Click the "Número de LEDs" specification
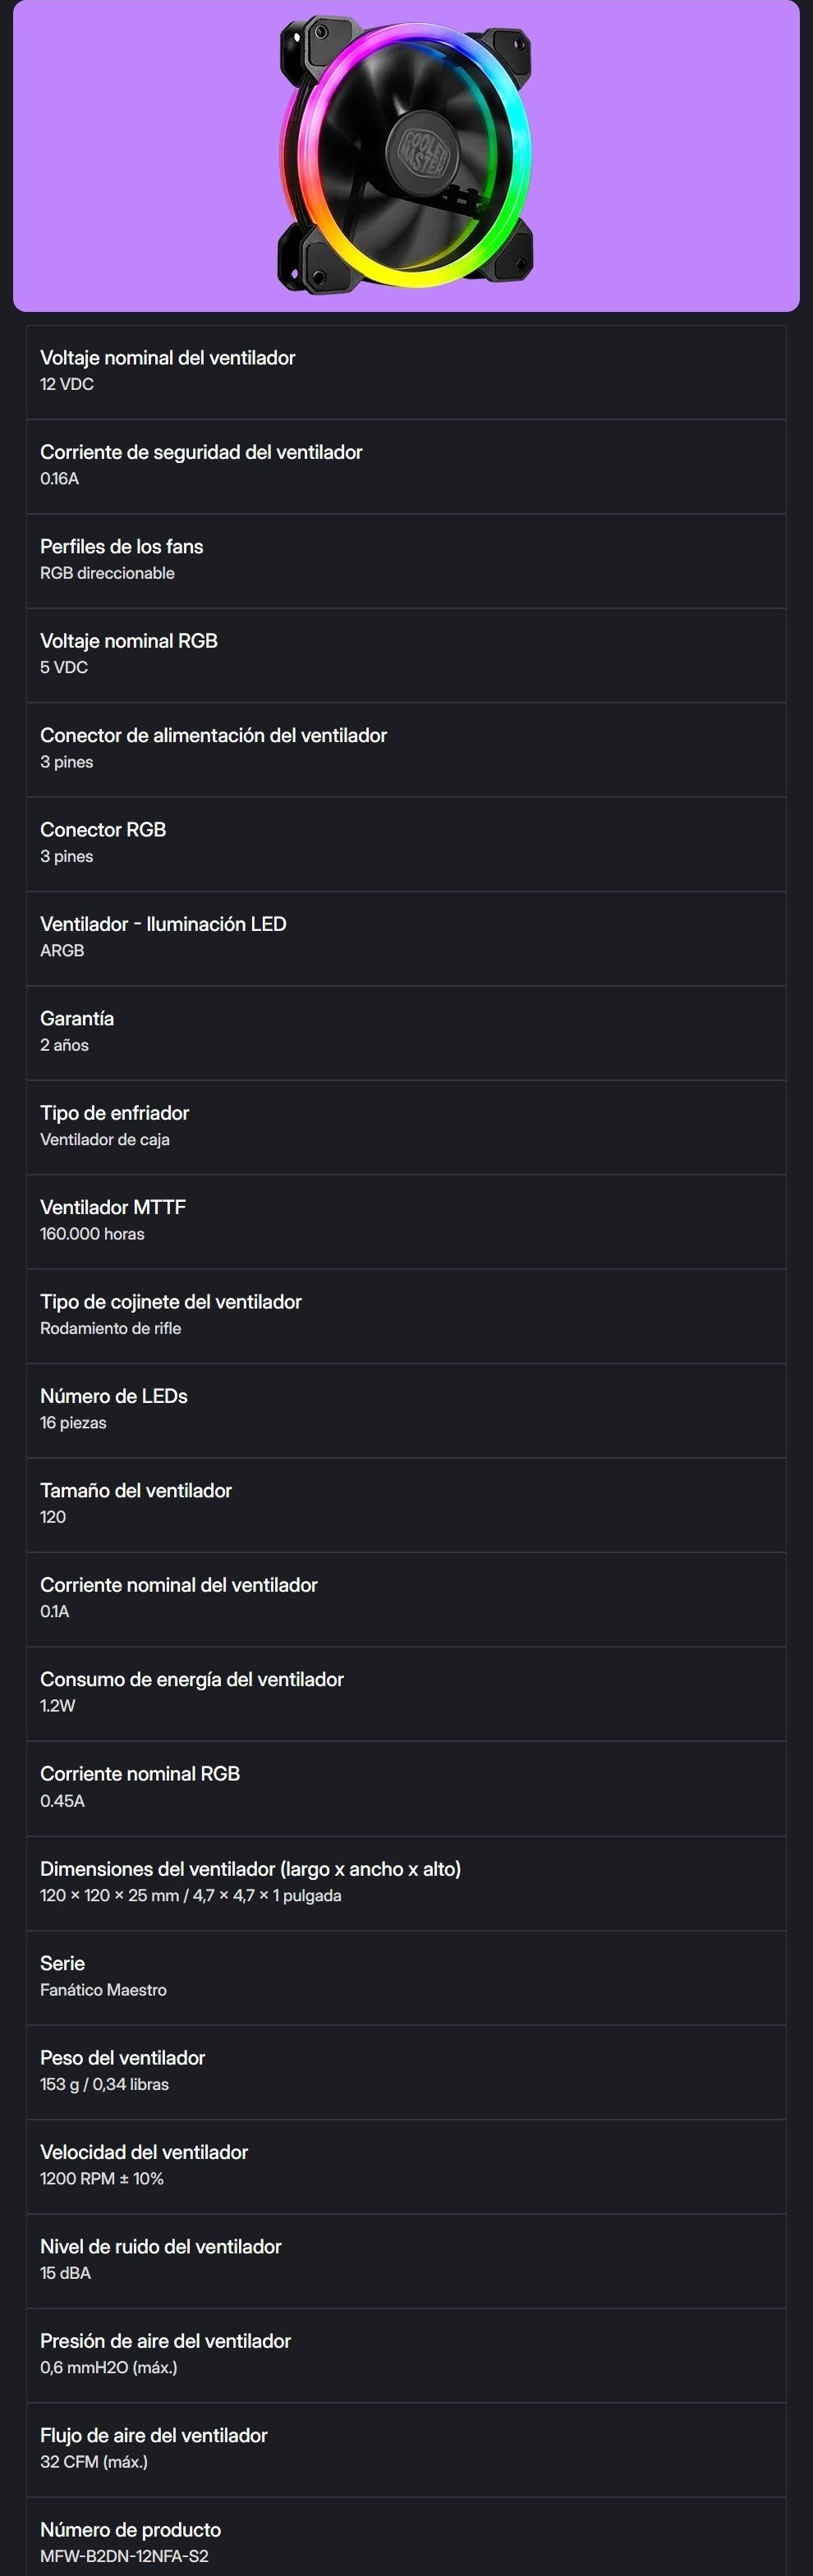 (406, 1410)
